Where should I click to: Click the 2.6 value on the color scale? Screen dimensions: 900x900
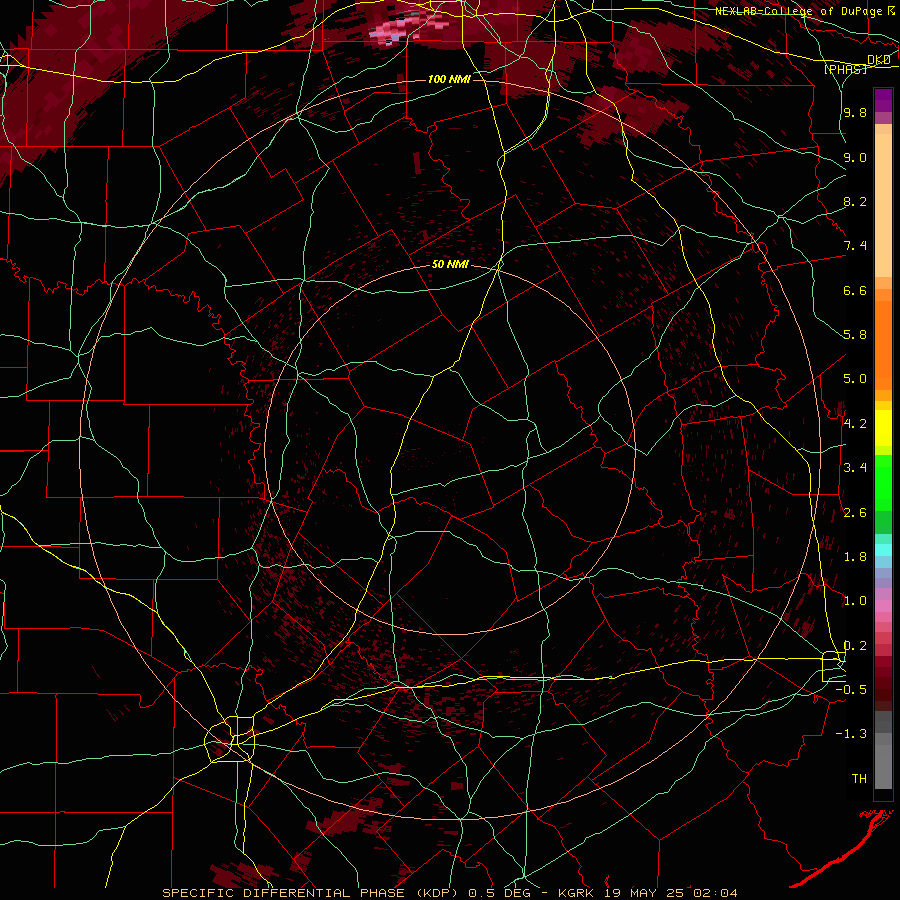(855, 512)
